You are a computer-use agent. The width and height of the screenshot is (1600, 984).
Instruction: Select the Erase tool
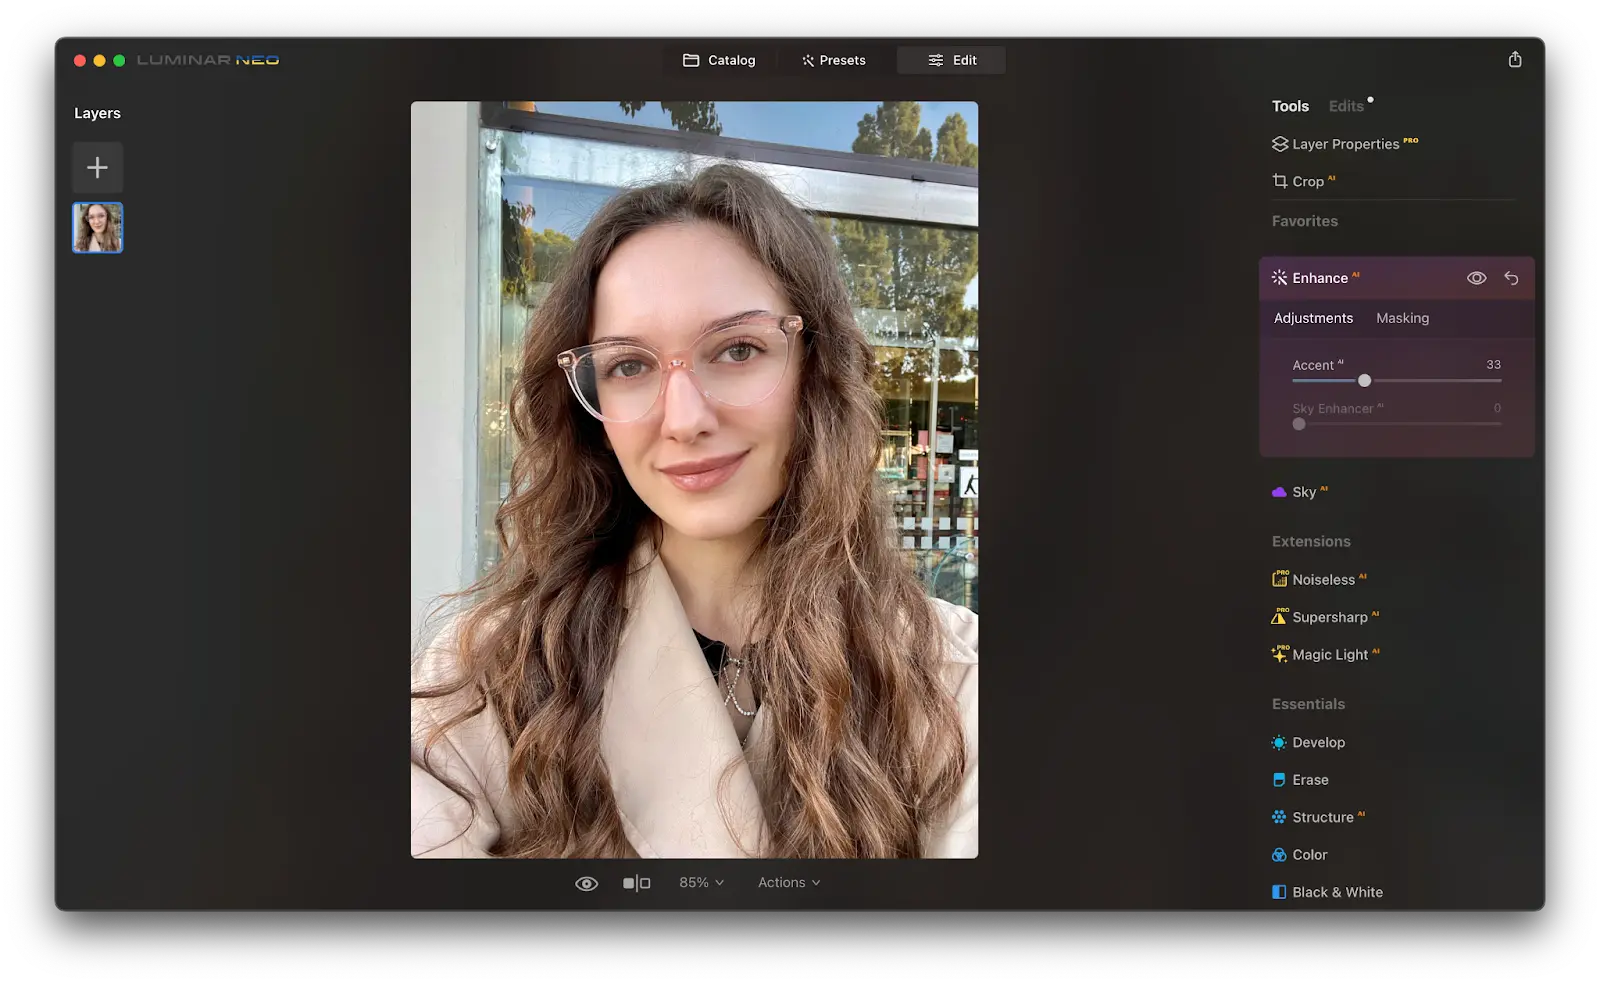click(x=1311, y=779)
